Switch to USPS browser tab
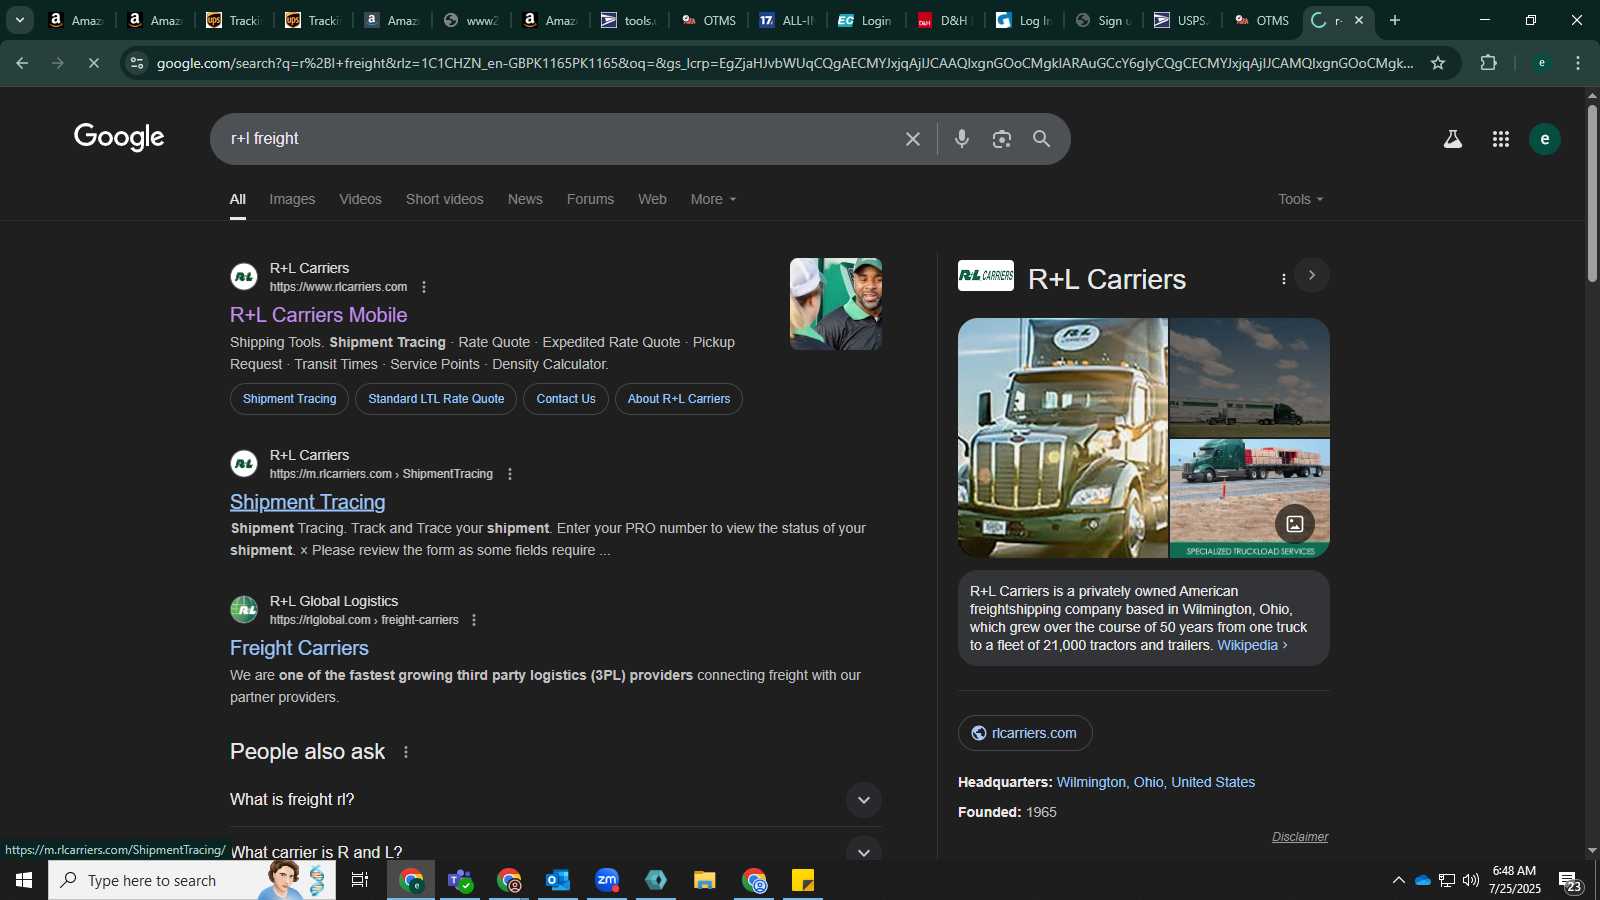This screenshot has height=900, width=1600. tap(1181, 20)
